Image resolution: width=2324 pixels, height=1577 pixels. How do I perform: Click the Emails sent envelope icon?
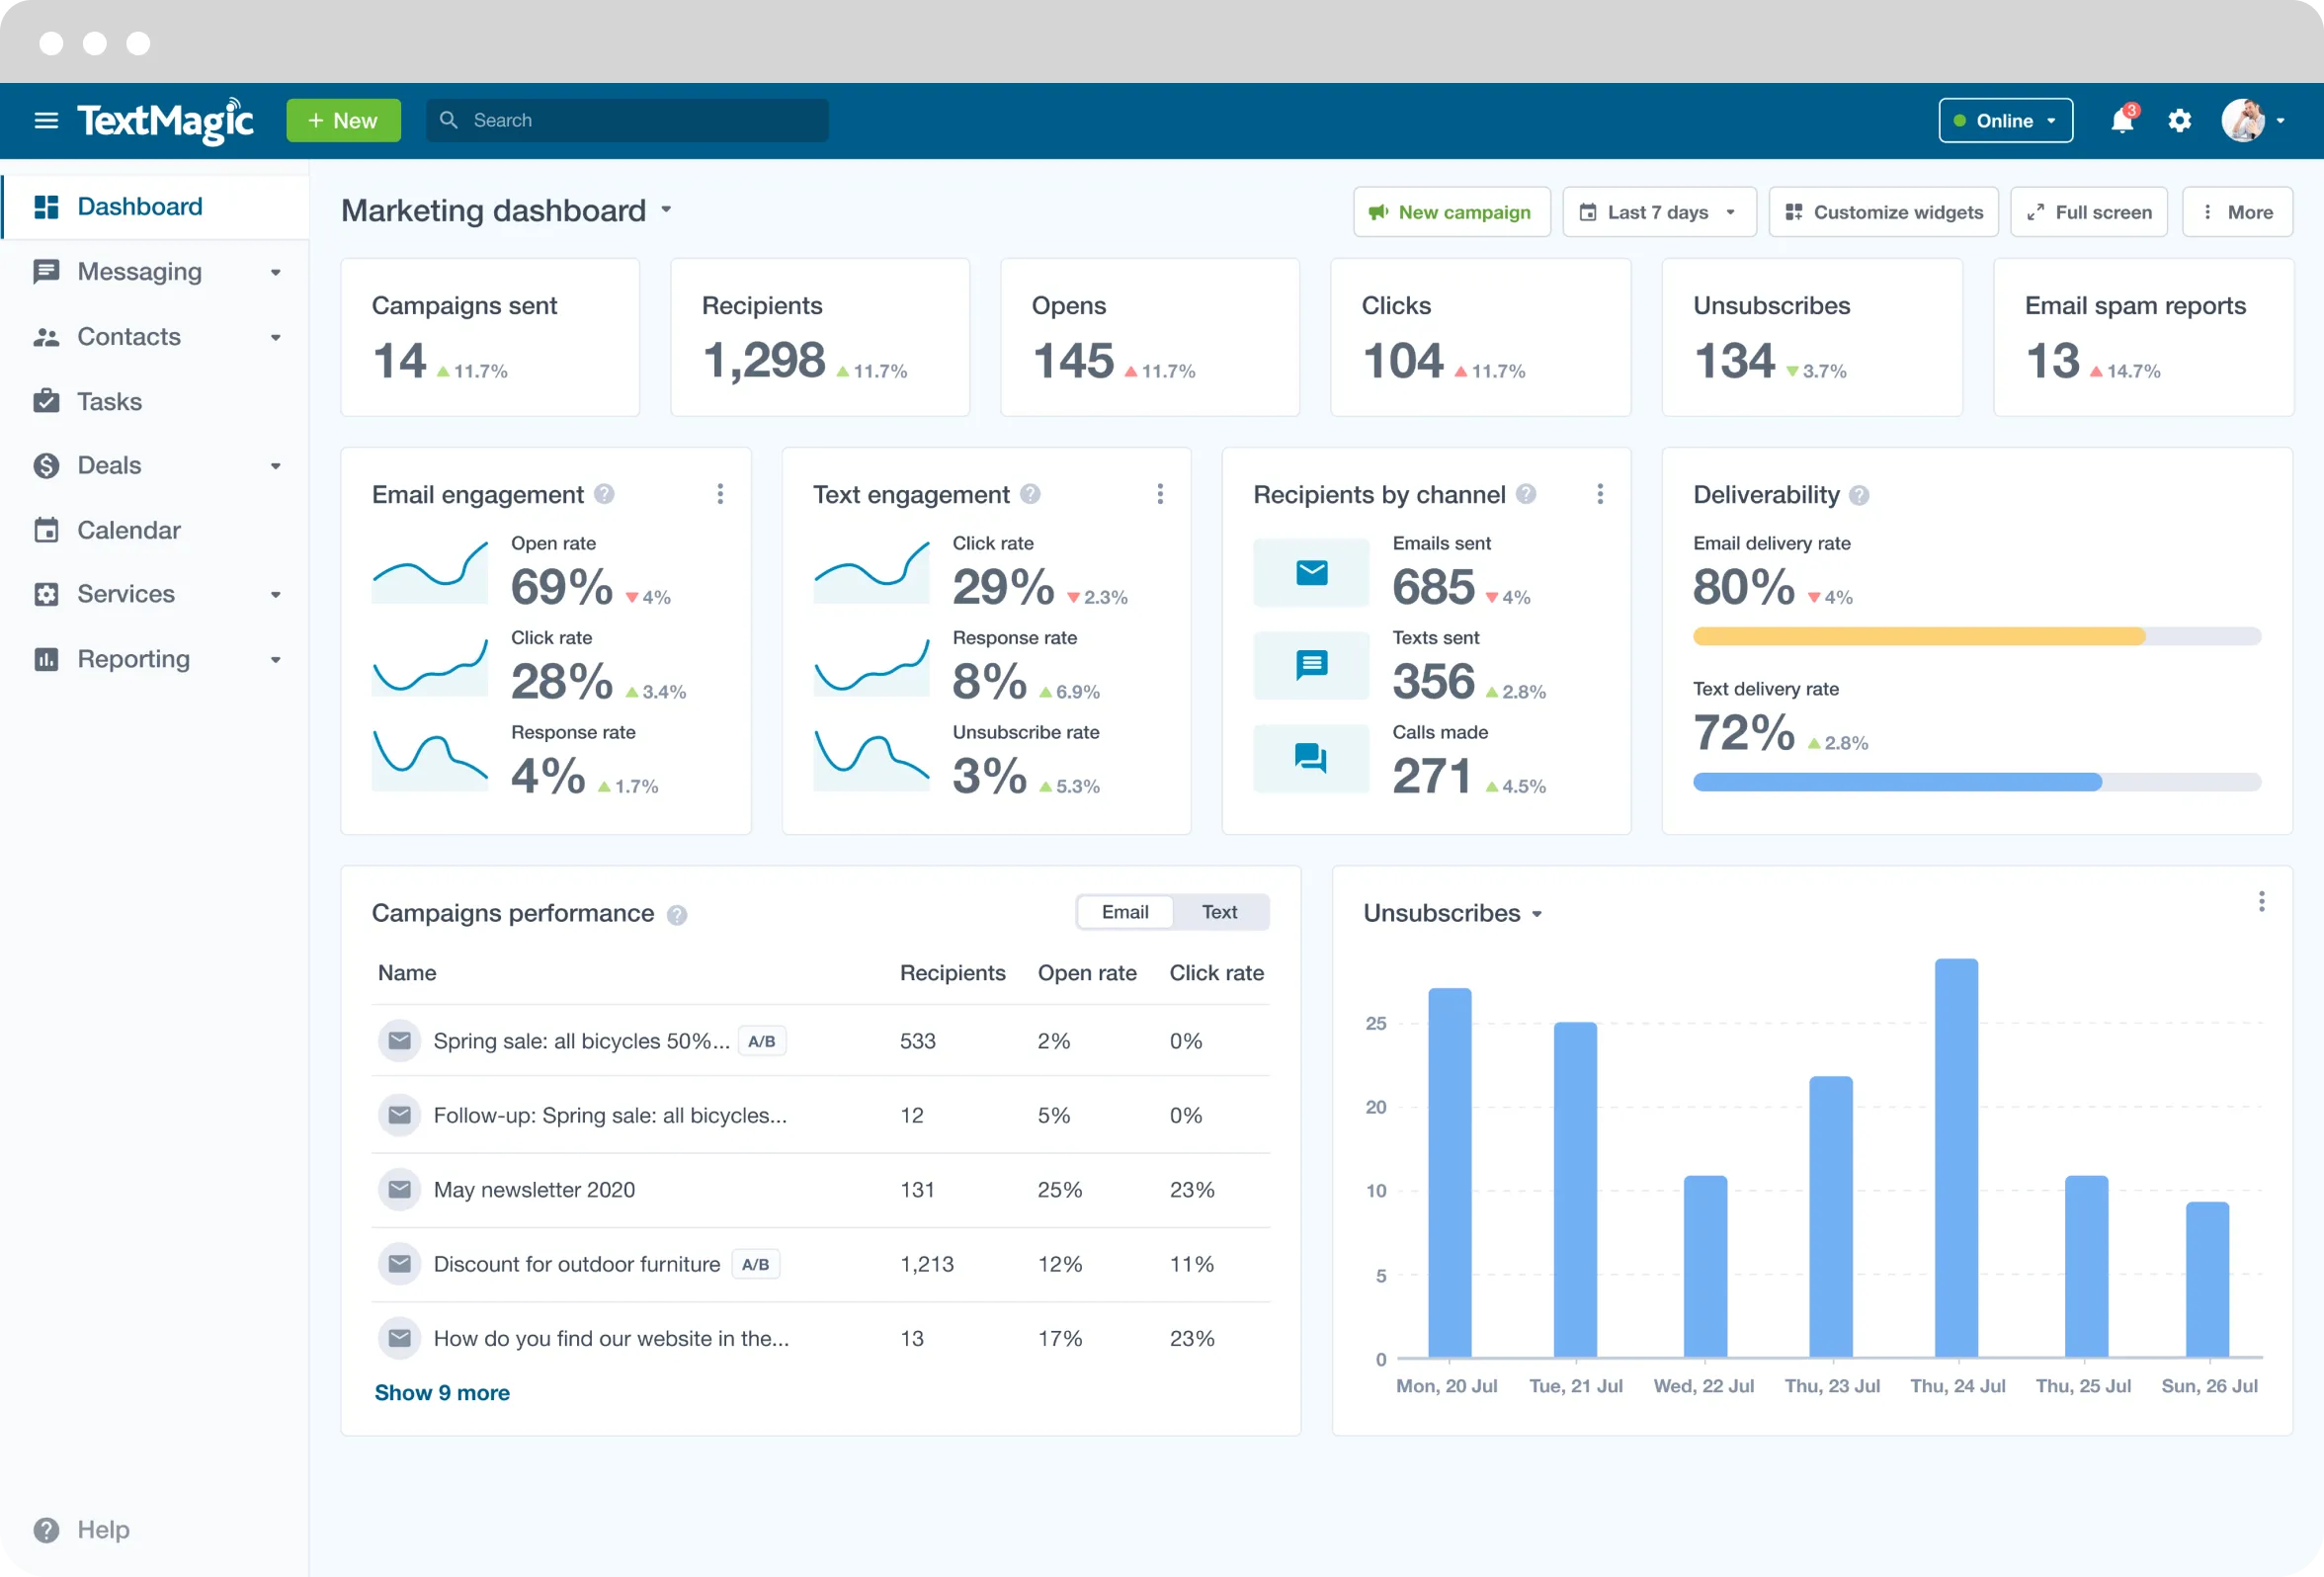click(1310, 572)
